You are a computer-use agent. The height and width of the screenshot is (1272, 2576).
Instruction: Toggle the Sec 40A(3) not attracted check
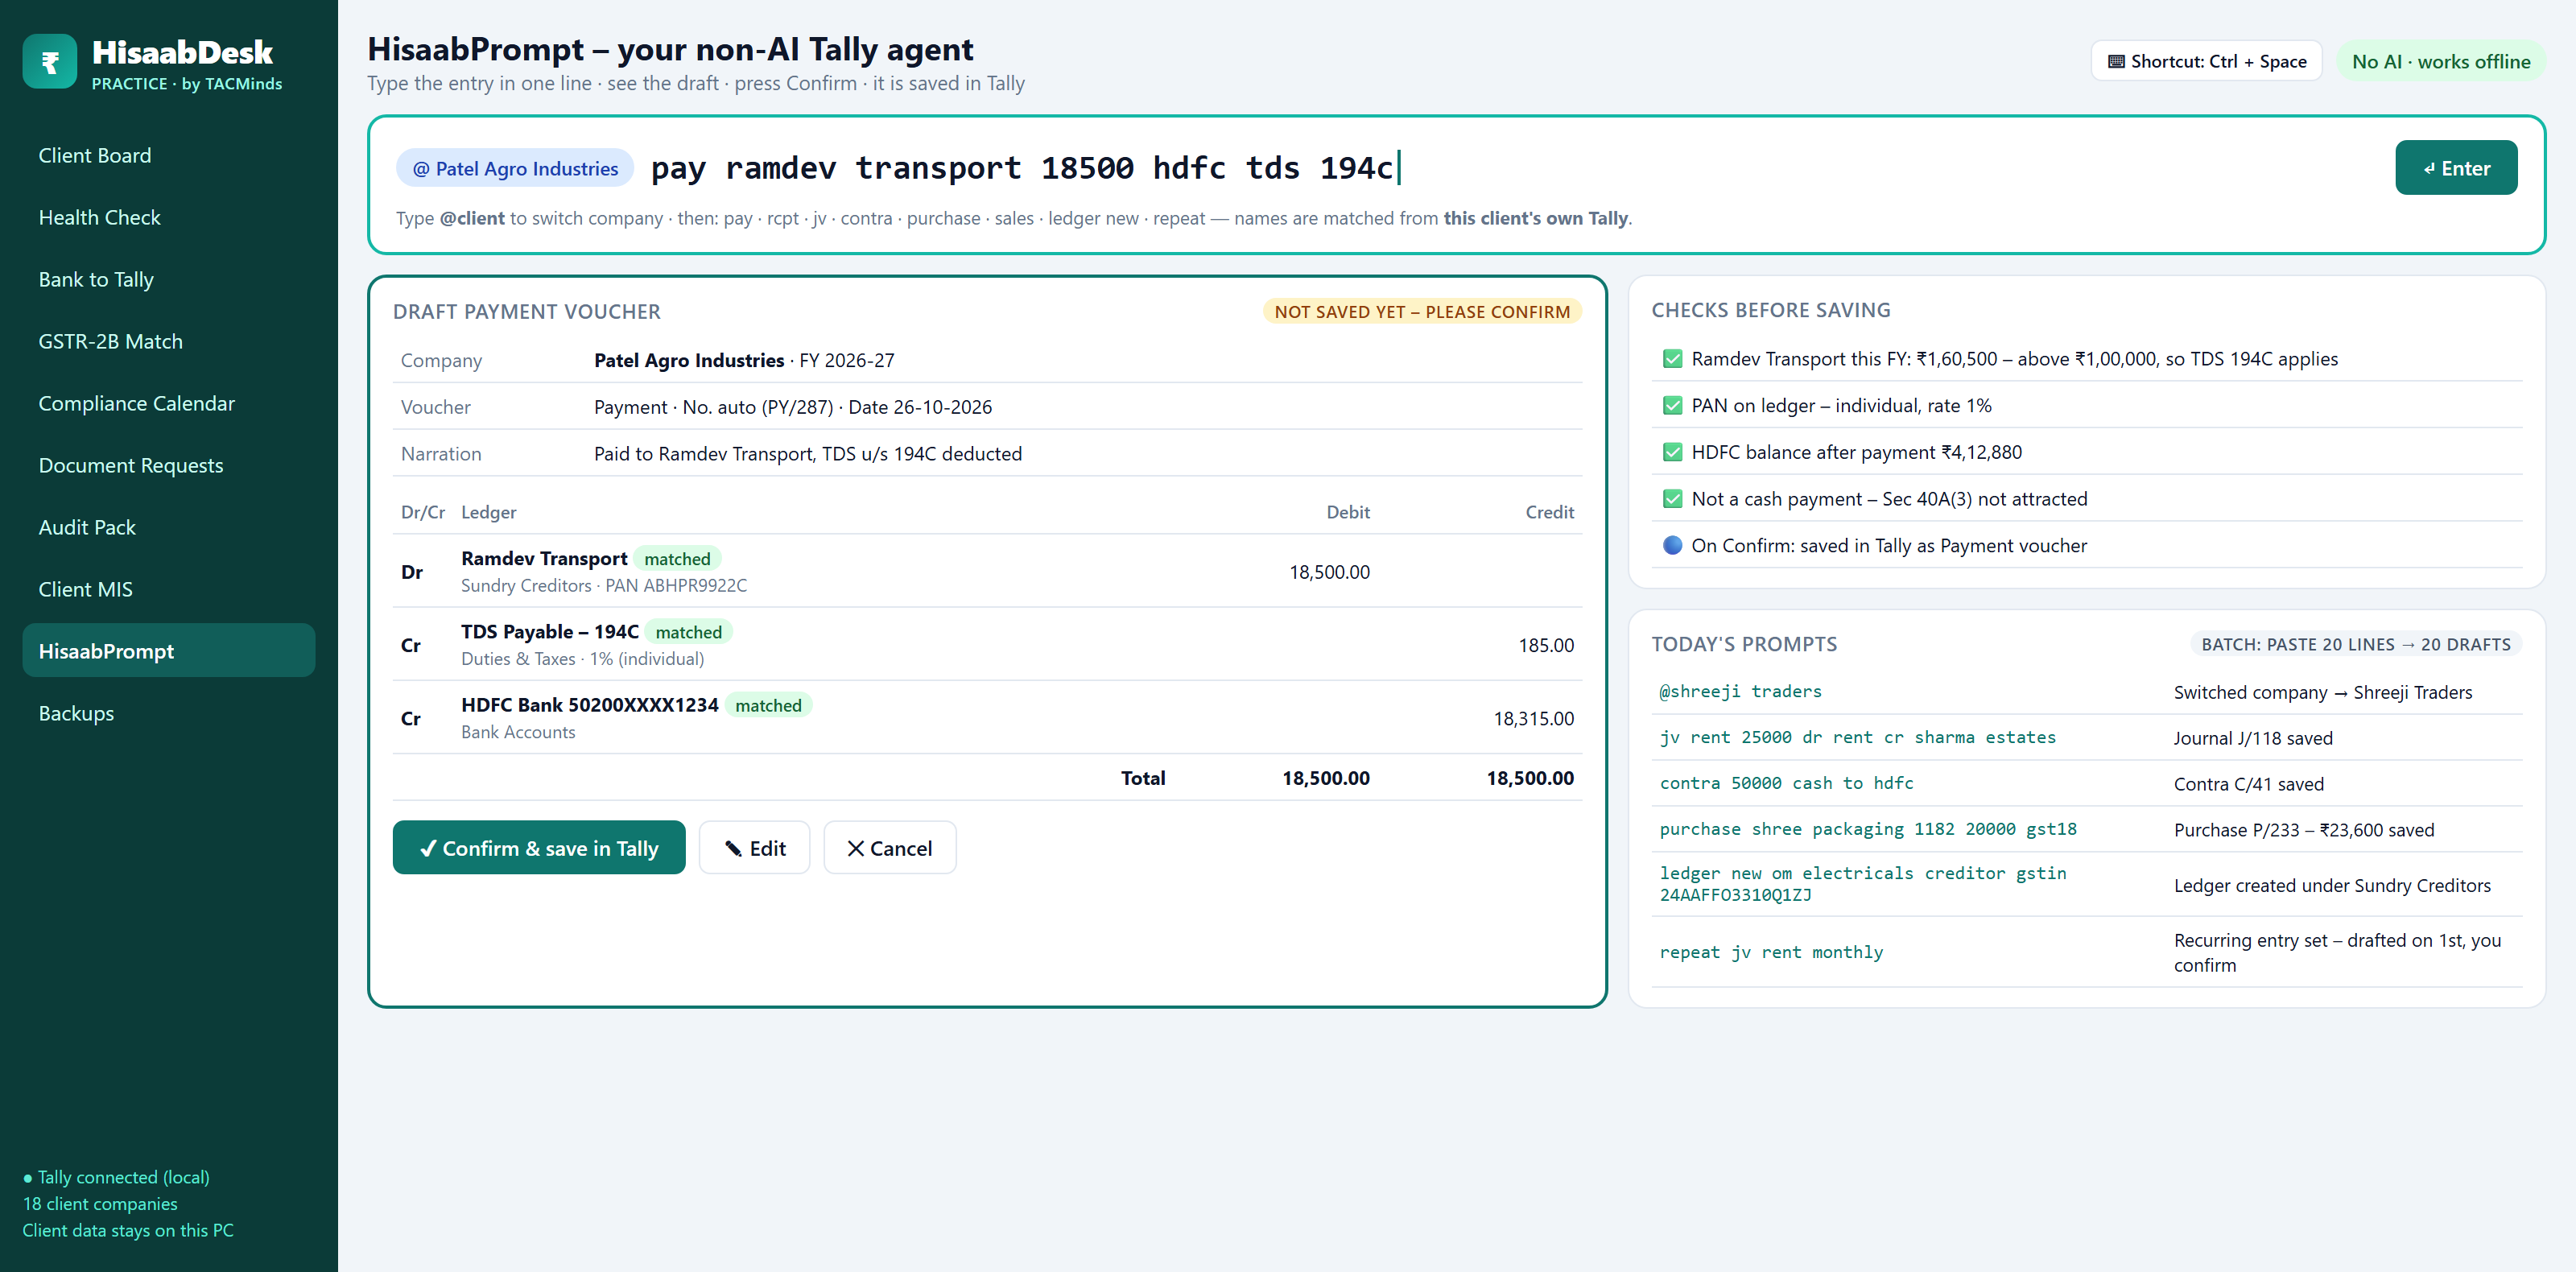[1672, 498]
